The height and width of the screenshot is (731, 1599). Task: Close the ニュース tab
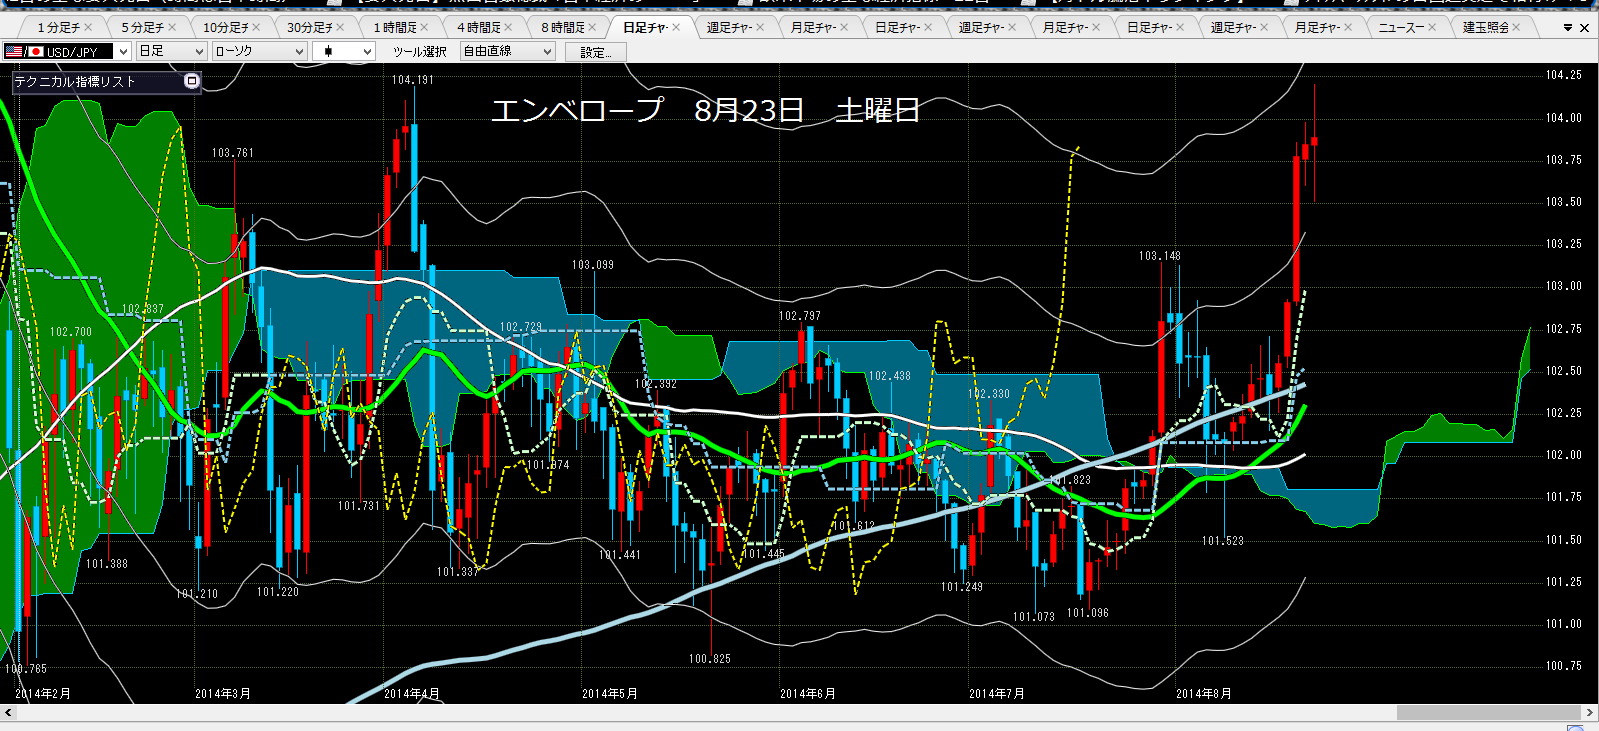tap(1432, 28)
